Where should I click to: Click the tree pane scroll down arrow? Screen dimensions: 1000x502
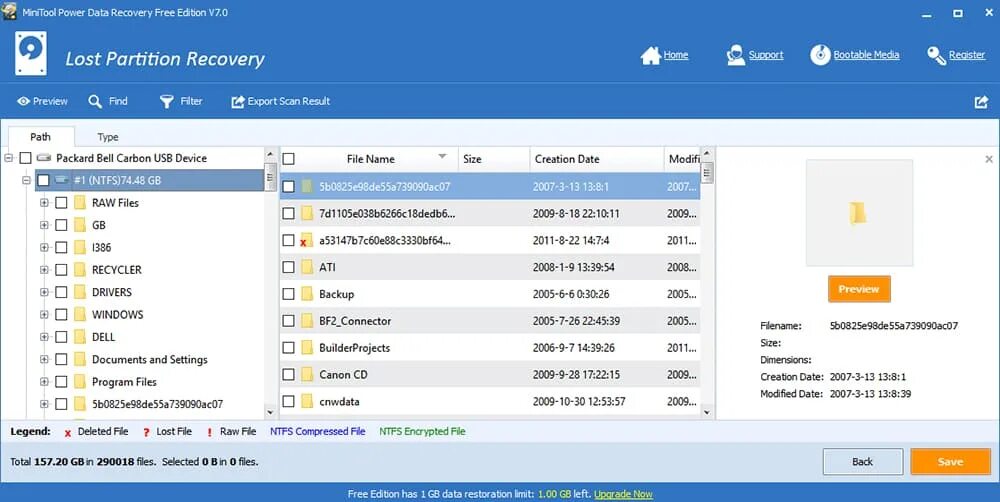coord(270,413)
